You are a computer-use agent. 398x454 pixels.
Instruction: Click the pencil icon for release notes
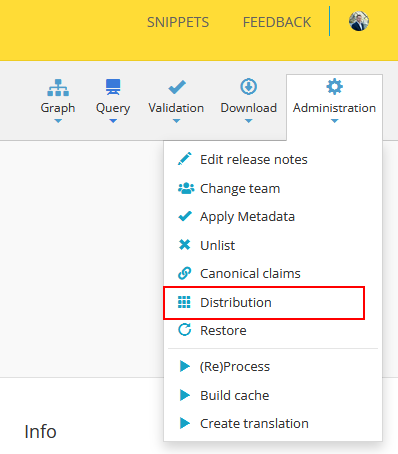185,159
